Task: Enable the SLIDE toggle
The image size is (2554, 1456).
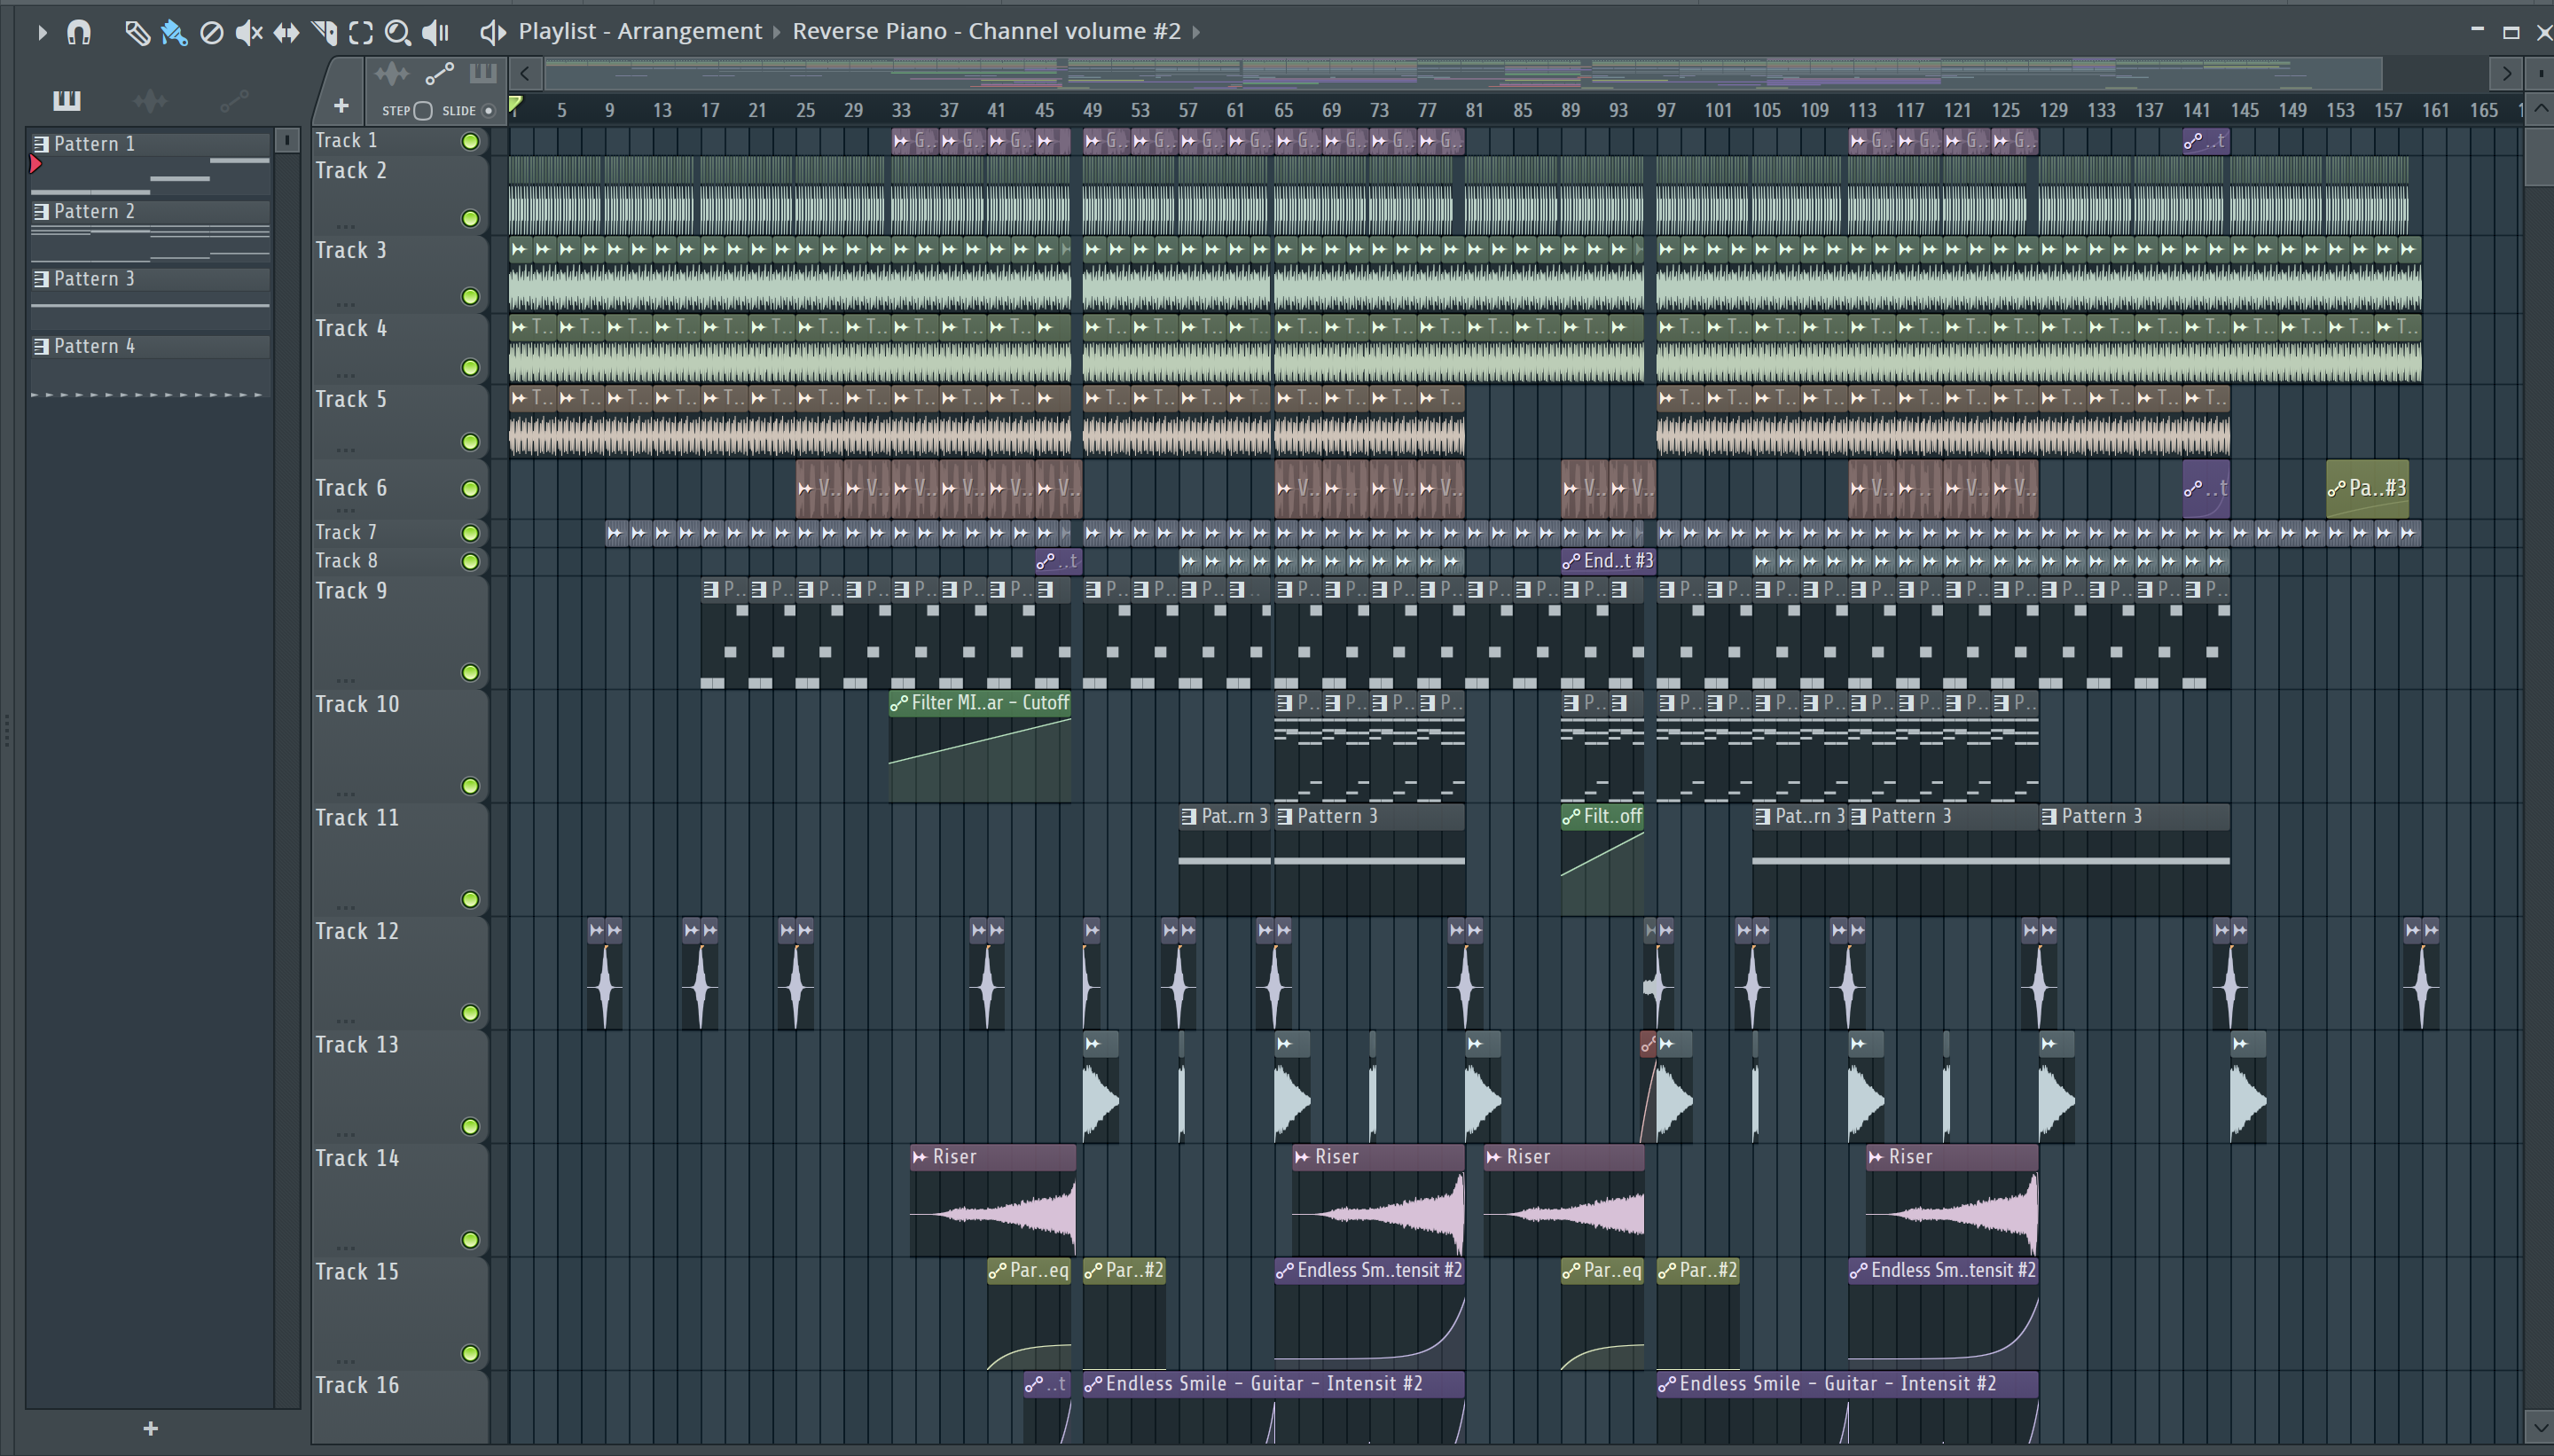Action: click(x=488, y=110)
